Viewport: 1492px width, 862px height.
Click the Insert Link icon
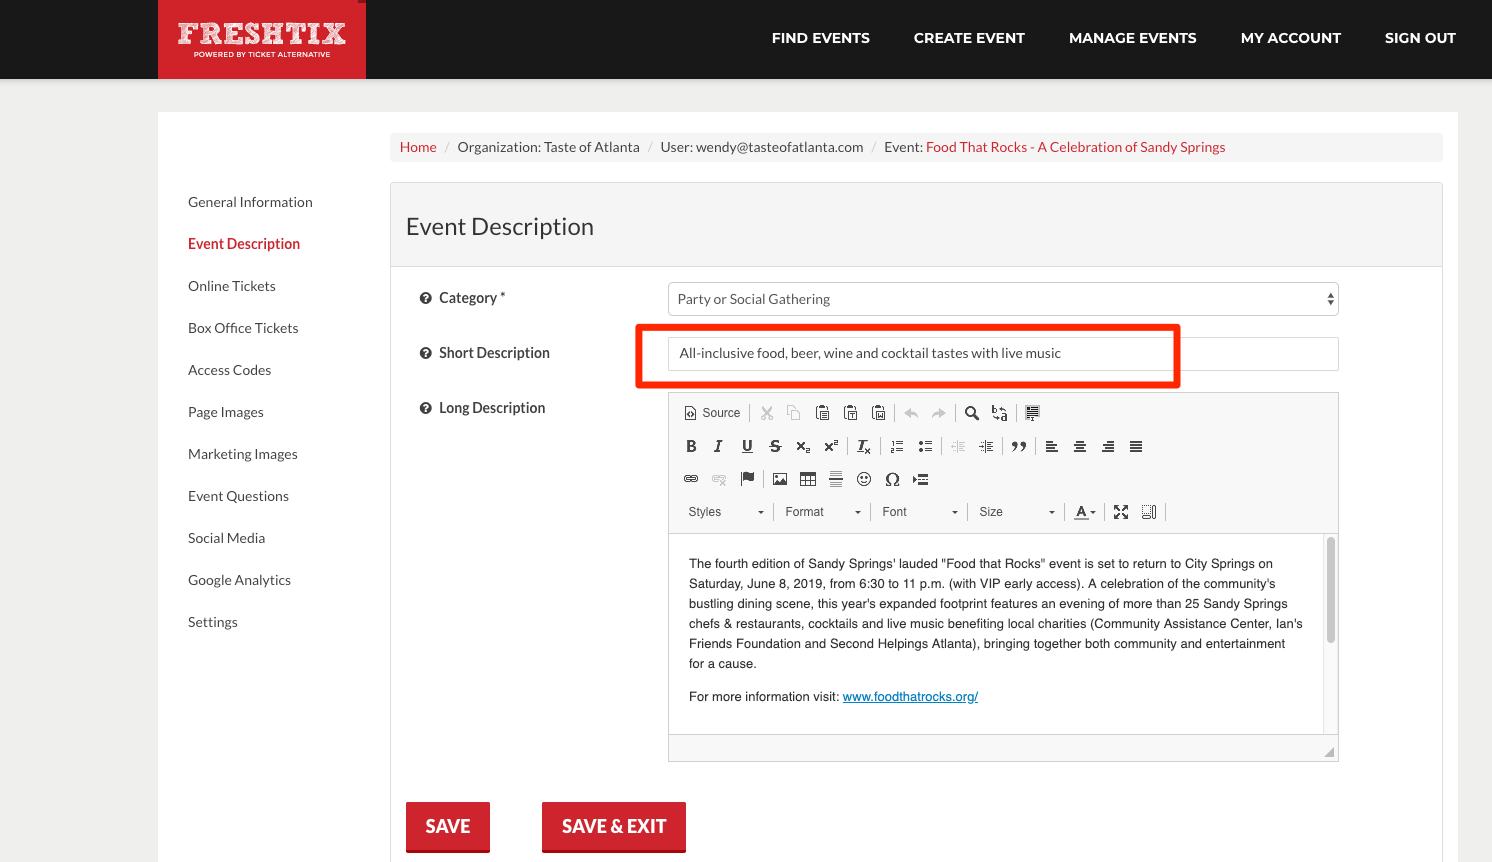click(691, 479)
